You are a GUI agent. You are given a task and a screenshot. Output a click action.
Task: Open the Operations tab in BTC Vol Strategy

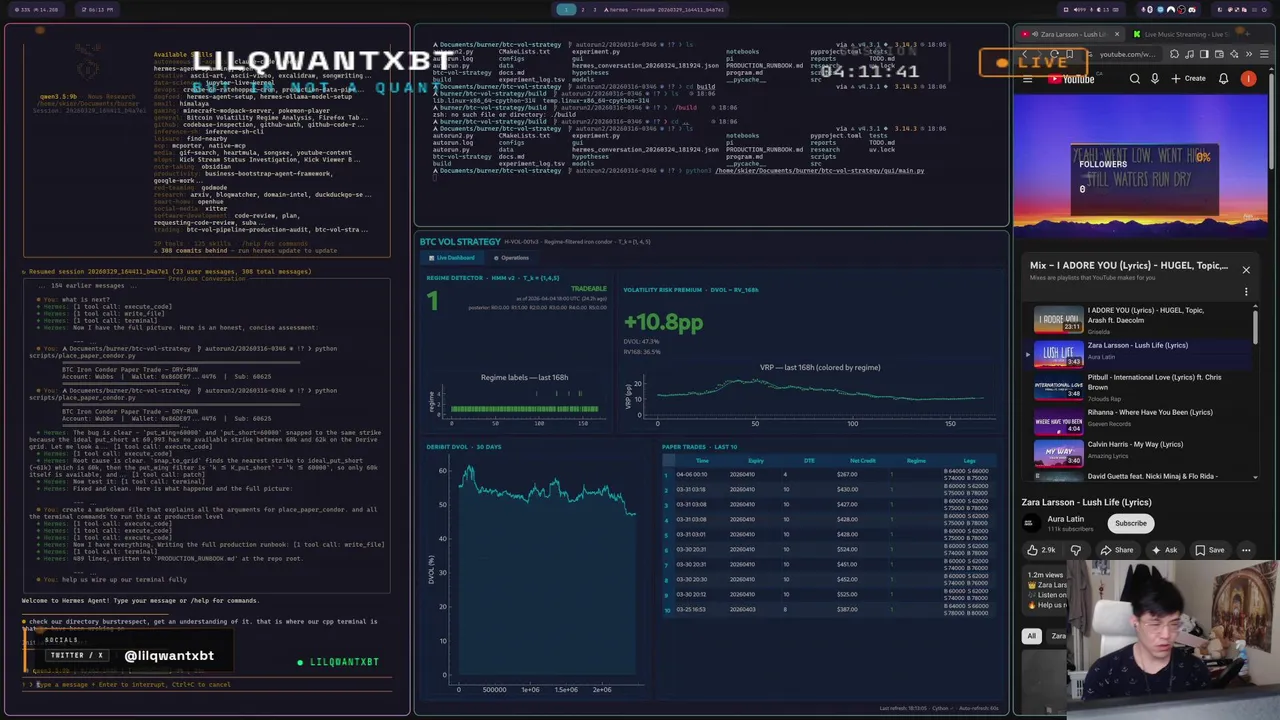tap(510, 258)
